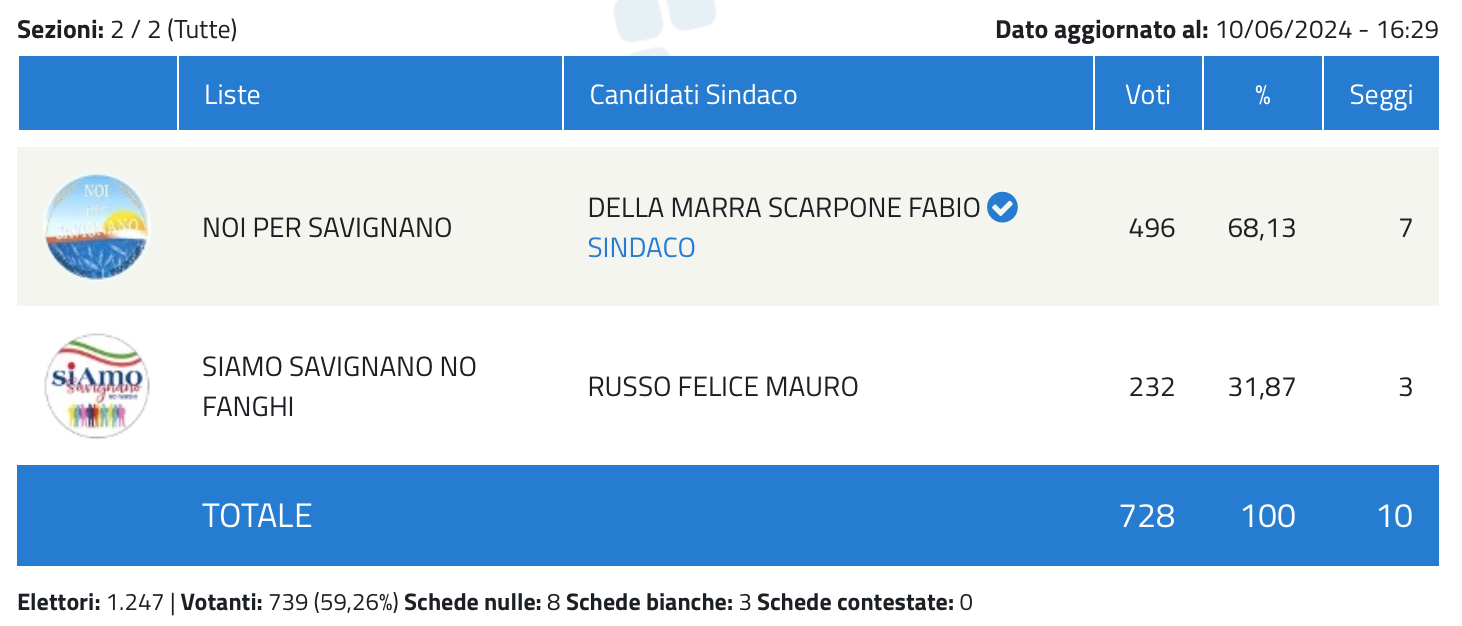Click SIAMO SAVIGNANO NO FANGHI list name
Screen dimensions: 1462x626
339,386
